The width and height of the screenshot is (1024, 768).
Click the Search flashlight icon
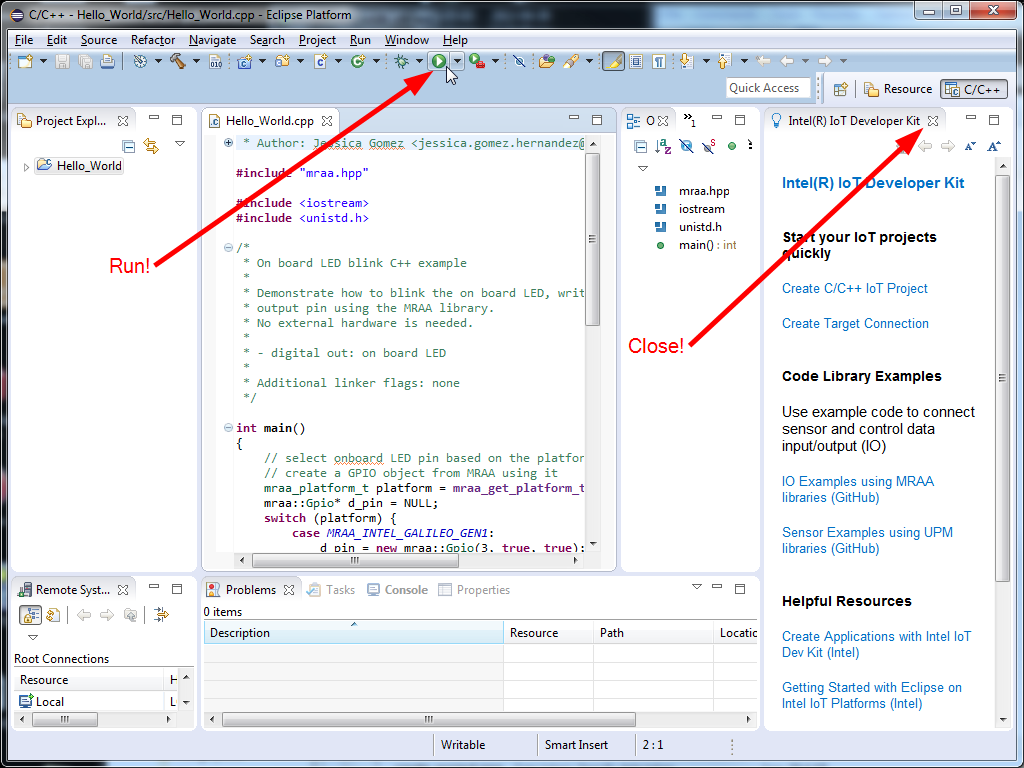[x=571, y=61]
